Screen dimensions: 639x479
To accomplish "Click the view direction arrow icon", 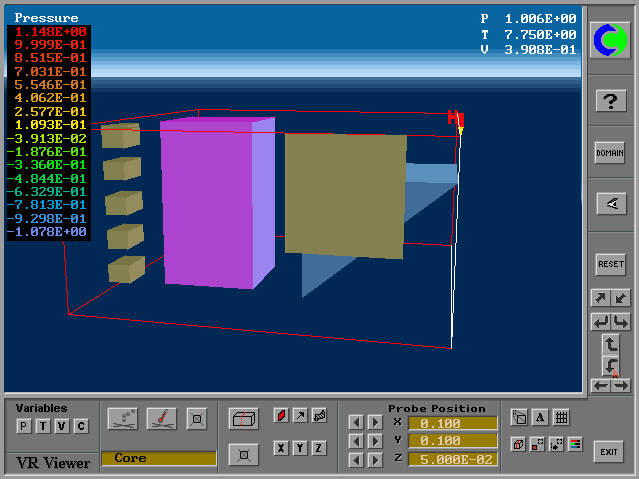I will (610, 203).
